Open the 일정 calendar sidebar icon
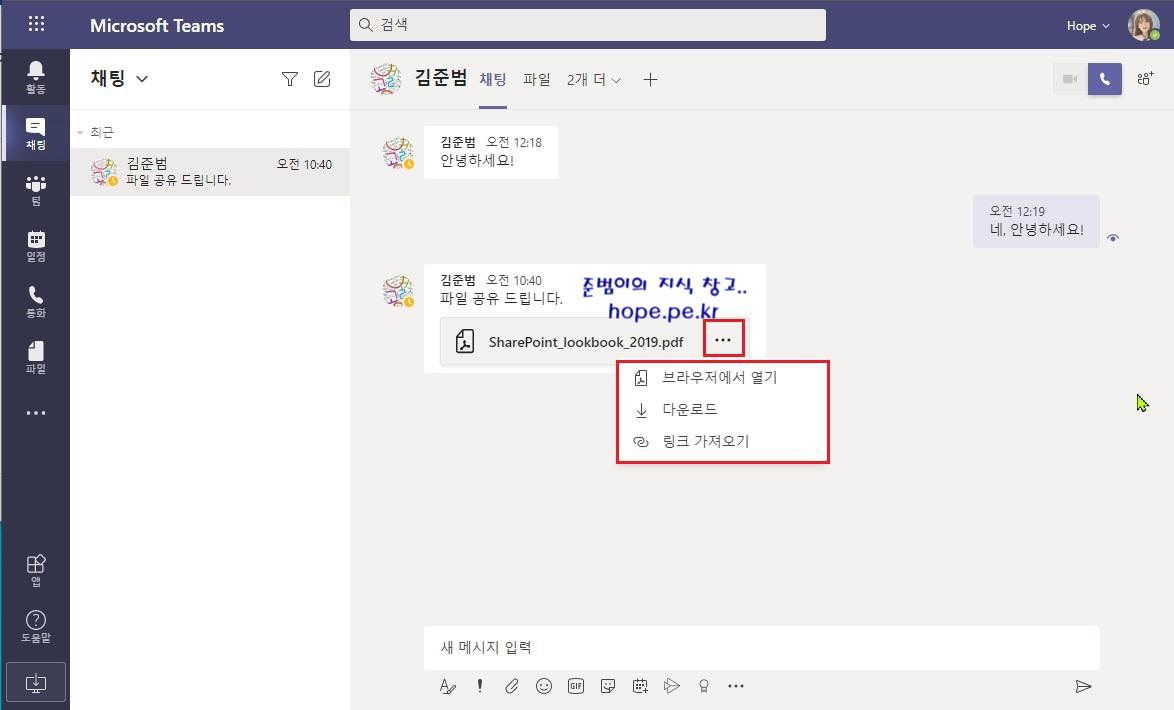This screenshot has height=710, width=1174. 36,246
